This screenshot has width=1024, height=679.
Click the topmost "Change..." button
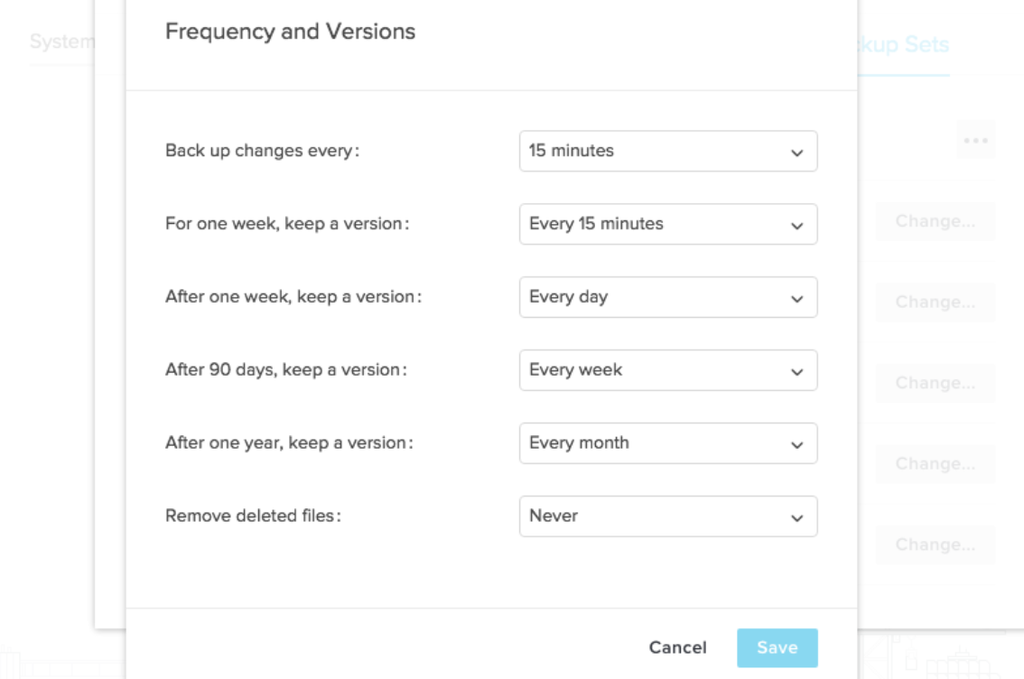pos(935,221)
